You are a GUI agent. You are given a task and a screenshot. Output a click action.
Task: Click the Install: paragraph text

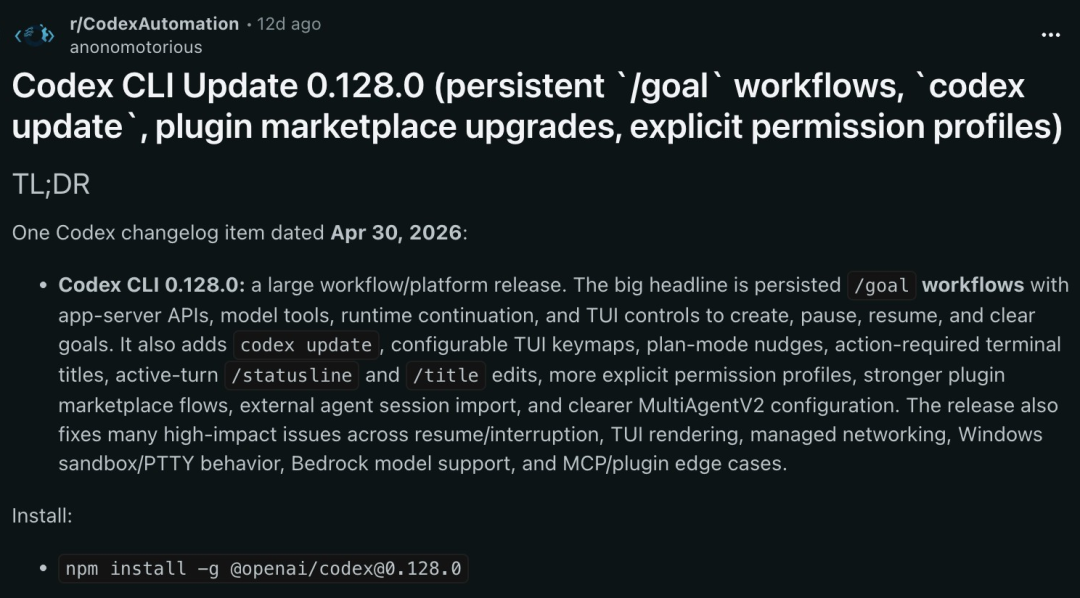(42, 516)
